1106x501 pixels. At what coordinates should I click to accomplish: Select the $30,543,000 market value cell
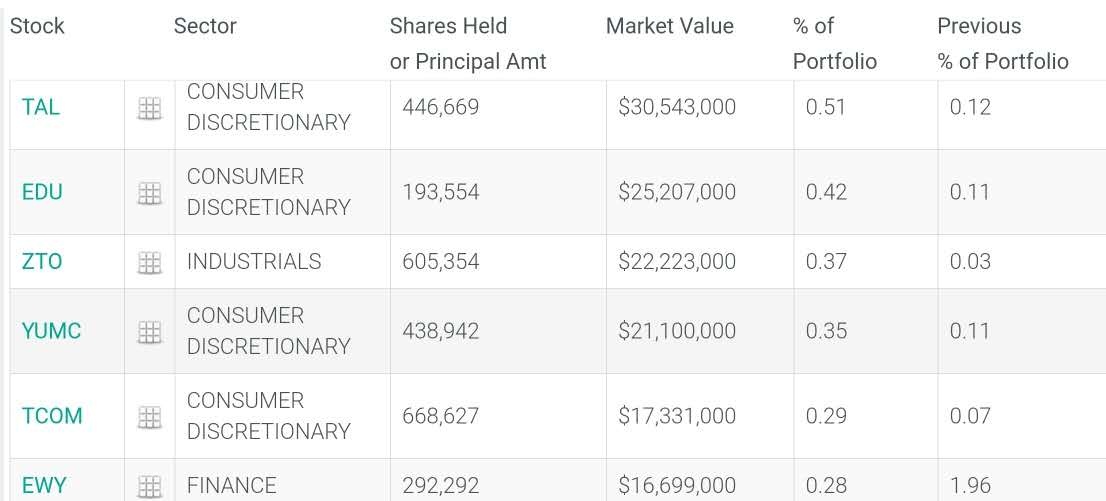(x=677, y=107)
